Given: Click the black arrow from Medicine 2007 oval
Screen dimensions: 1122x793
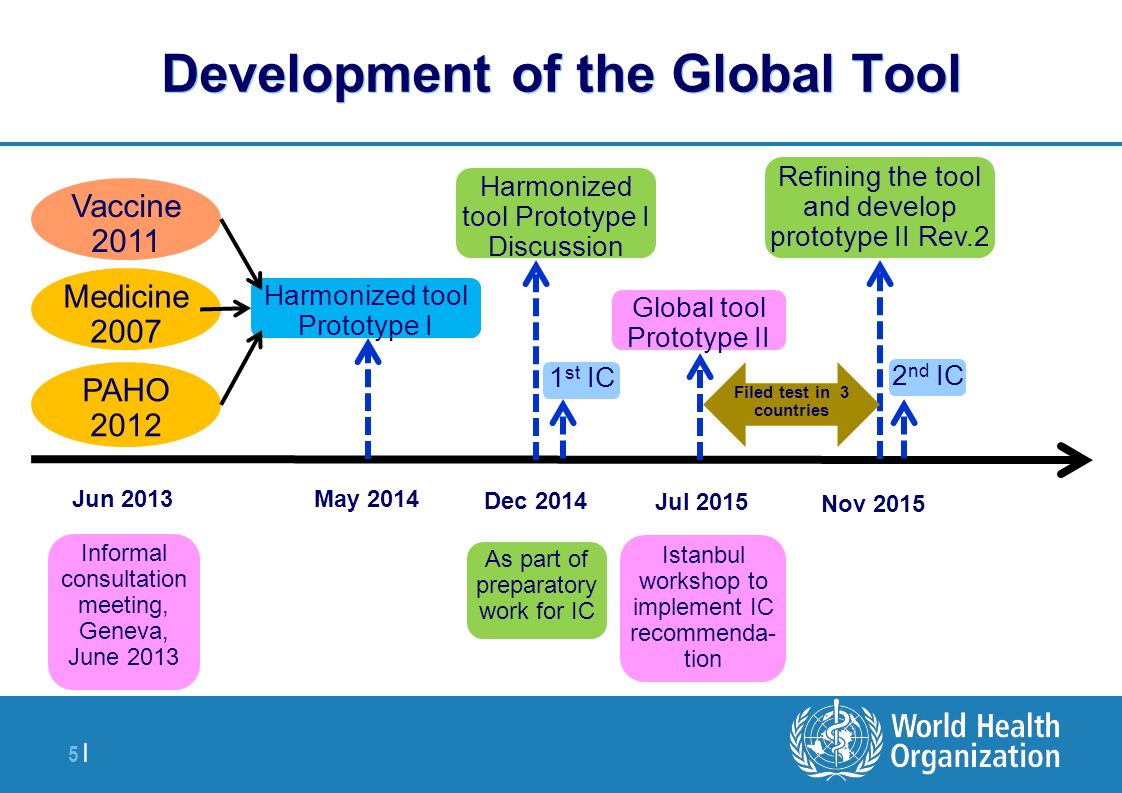Looking at the screenshot, I should (225, 309).
